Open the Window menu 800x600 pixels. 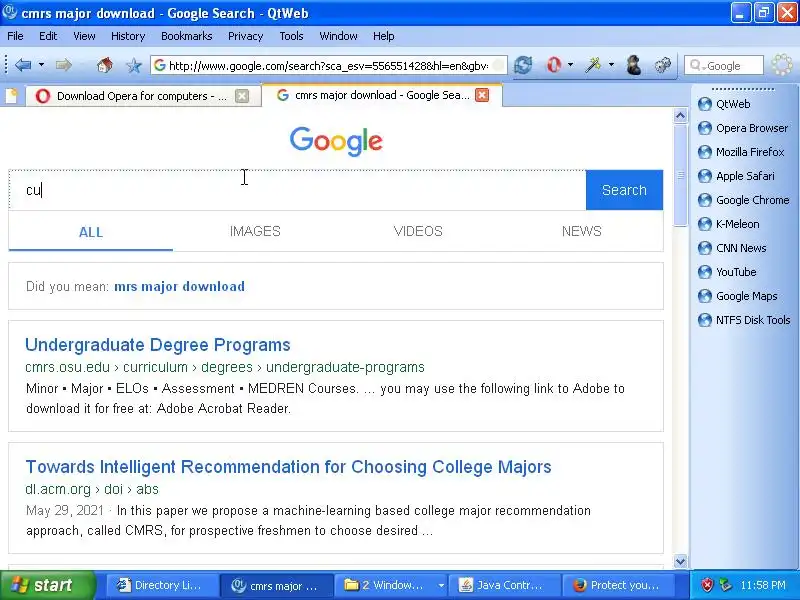338,36
